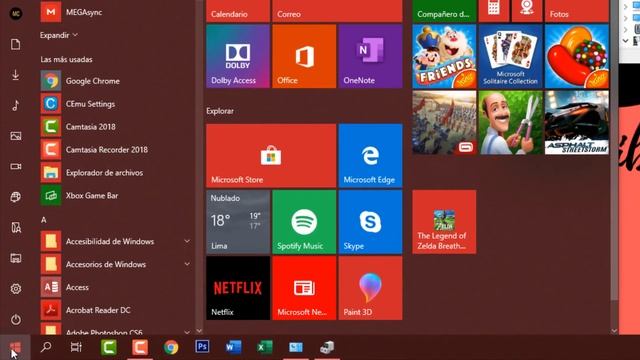Click the Las más usadas heading

click(66, 60)
